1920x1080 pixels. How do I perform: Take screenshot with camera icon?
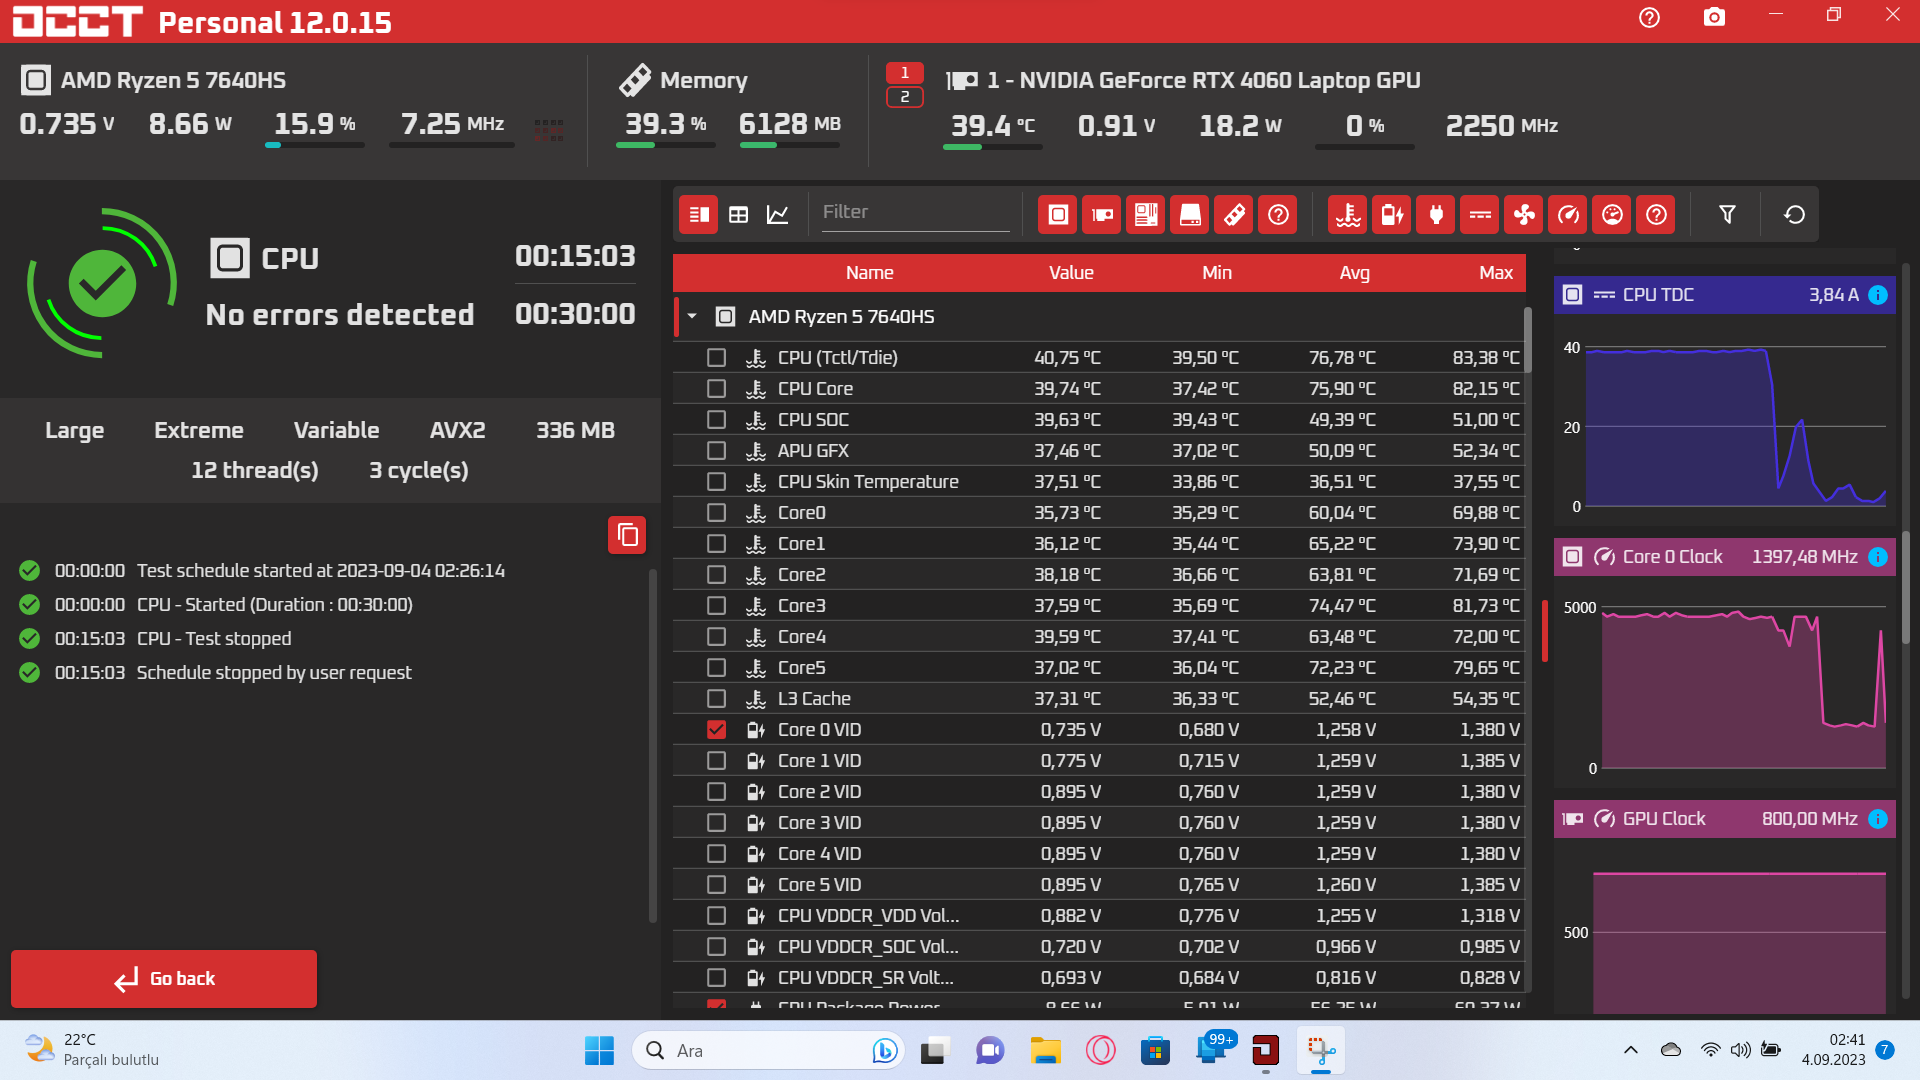(x=1714, y=17)
